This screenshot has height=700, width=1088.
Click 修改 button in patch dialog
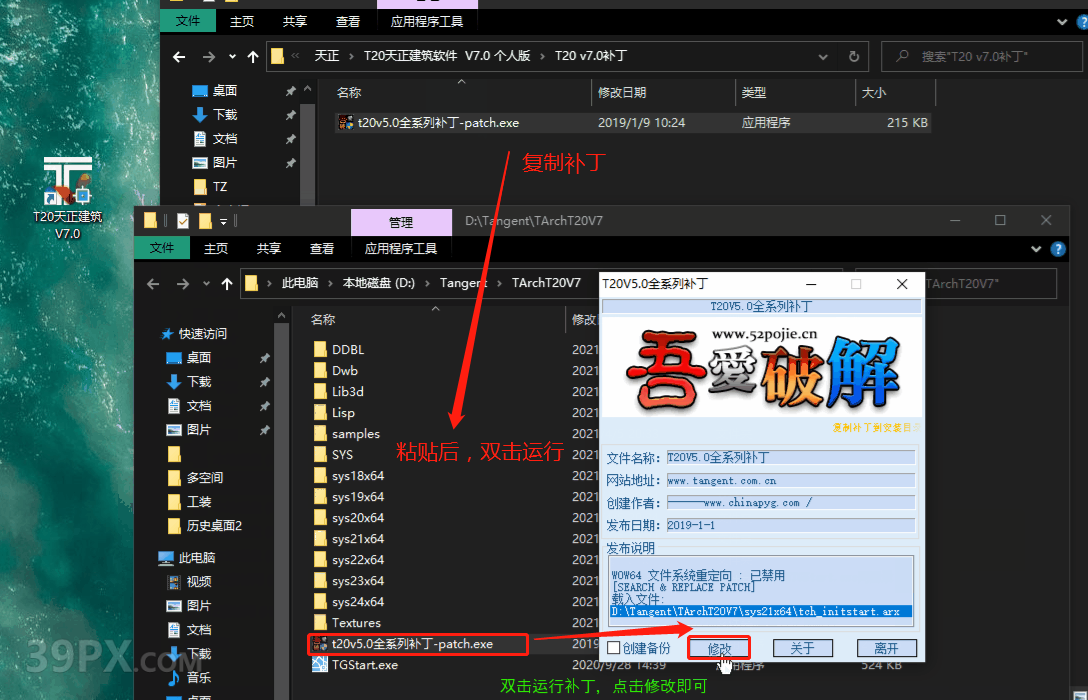719,649
